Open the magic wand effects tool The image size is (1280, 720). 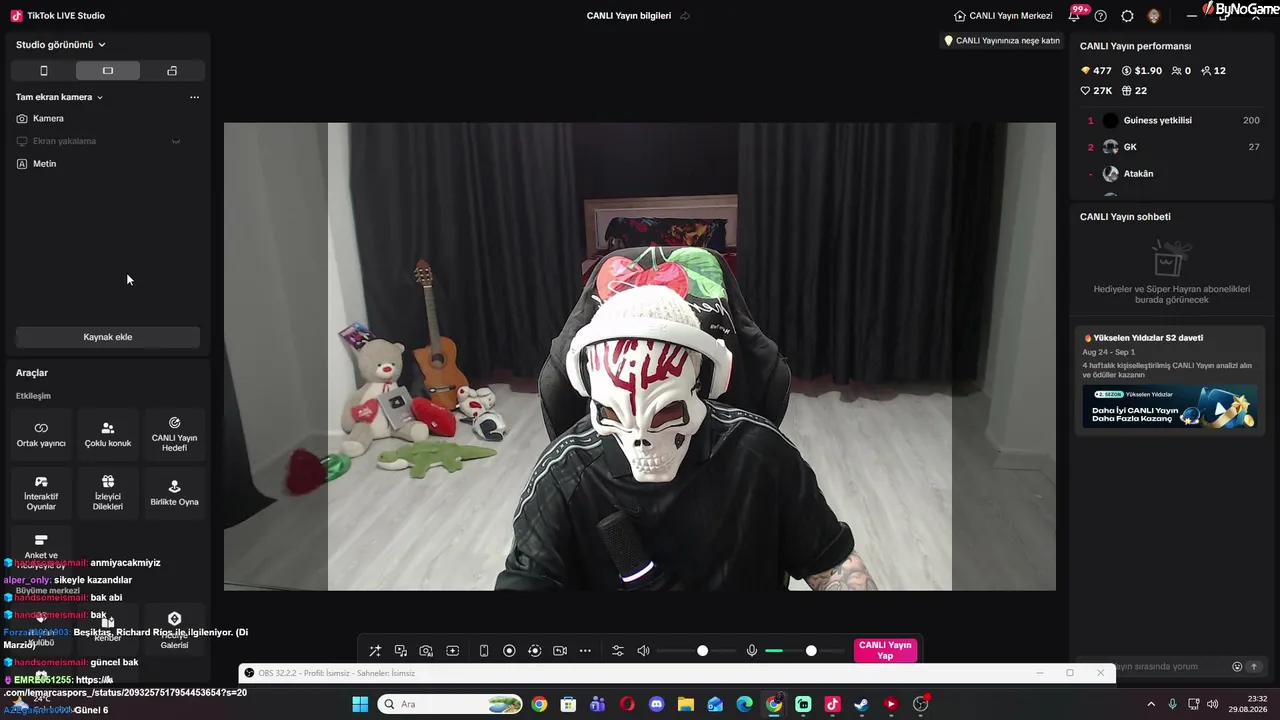[x=375, y=651]
